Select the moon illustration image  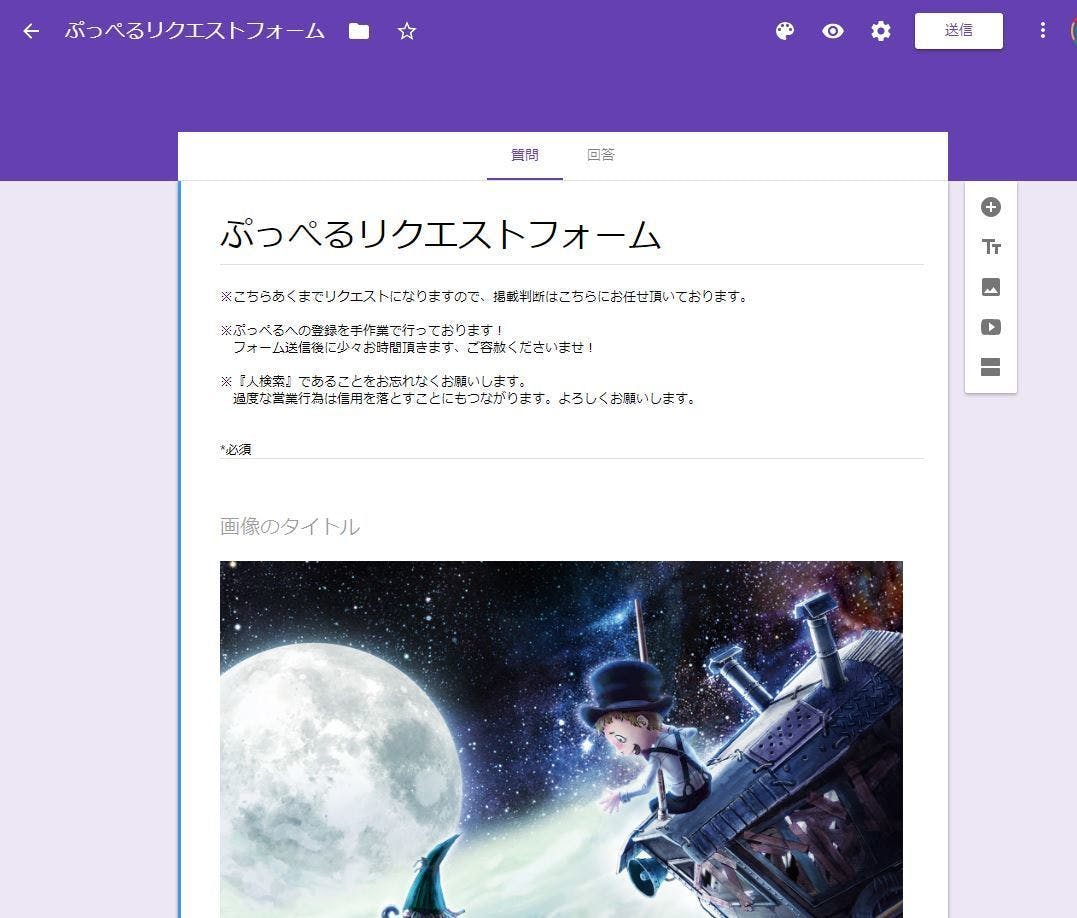(560, 738)
